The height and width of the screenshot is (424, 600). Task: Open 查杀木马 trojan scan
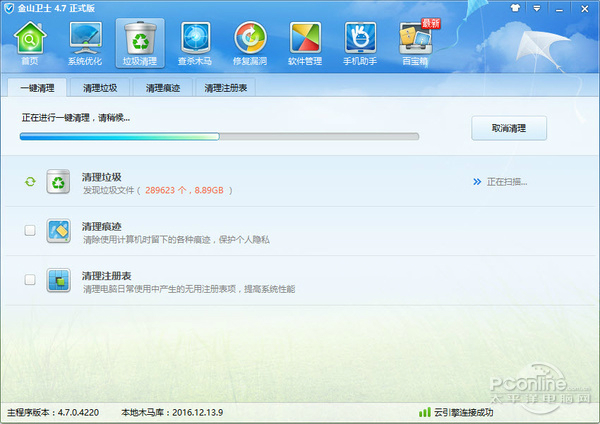click(x=195, y=43)
